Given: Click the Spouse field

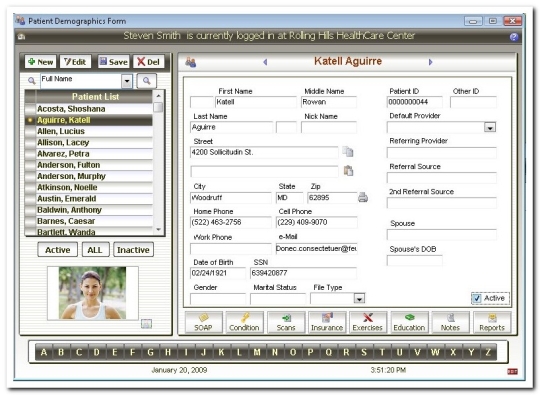Looking at the screenshot, I should (442, 235).
